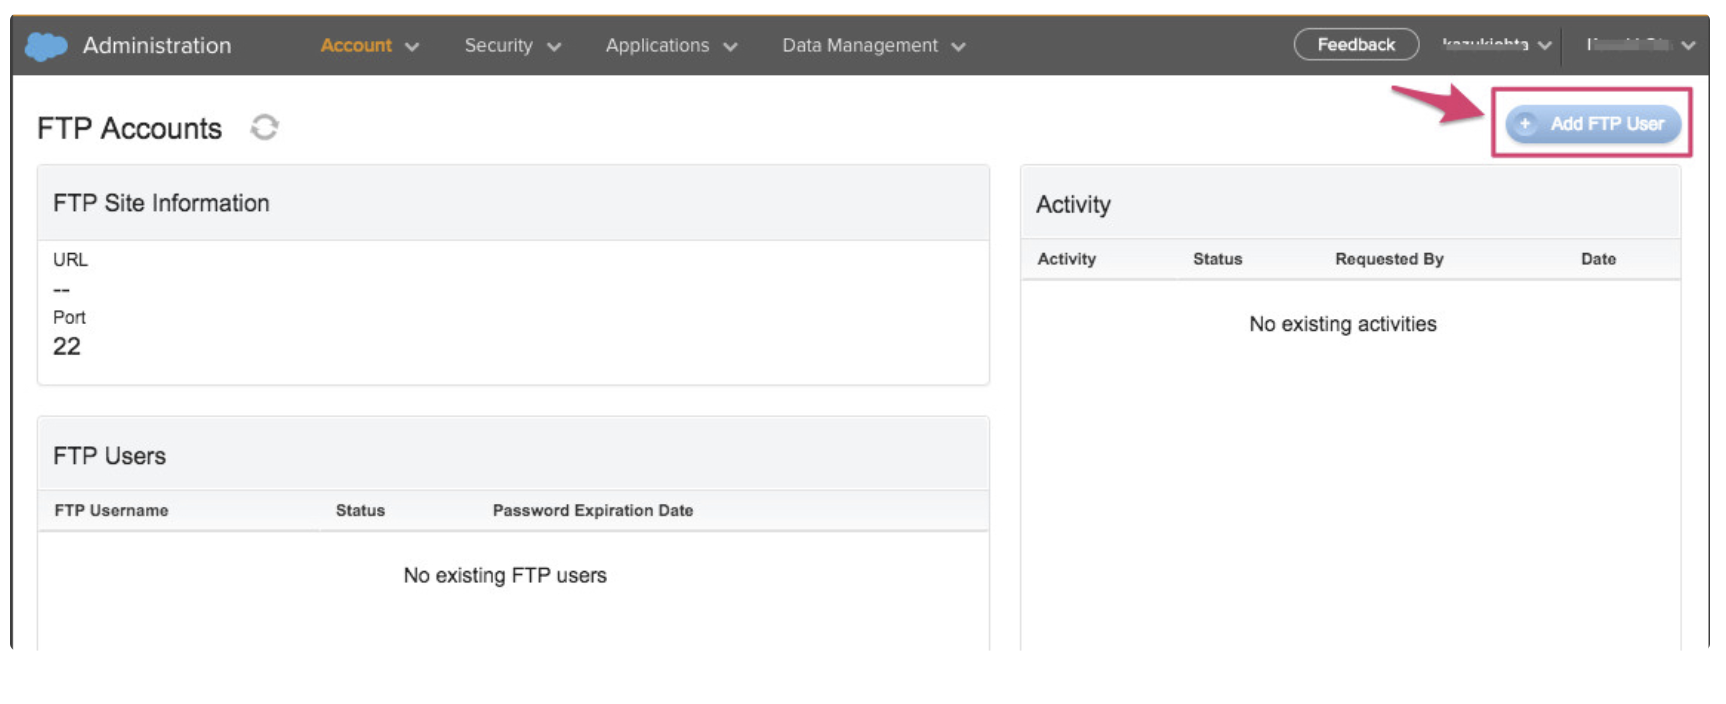
Task: Expand the Security dropdown chevron
Action: 554,47
